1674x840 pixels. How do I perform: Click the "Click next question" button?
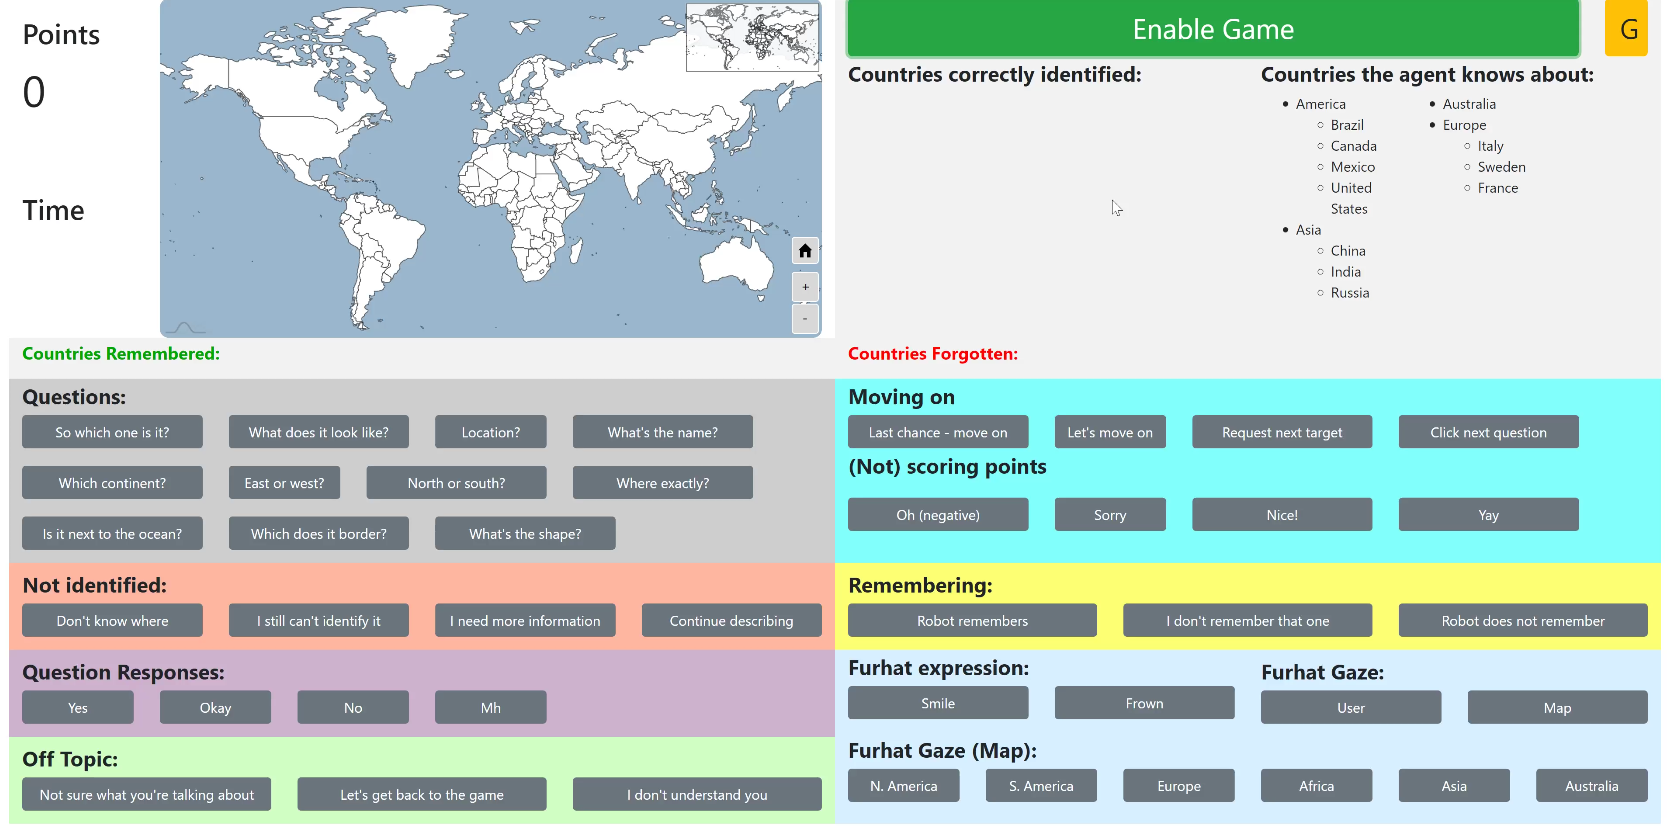click(x=1488, y=432)
